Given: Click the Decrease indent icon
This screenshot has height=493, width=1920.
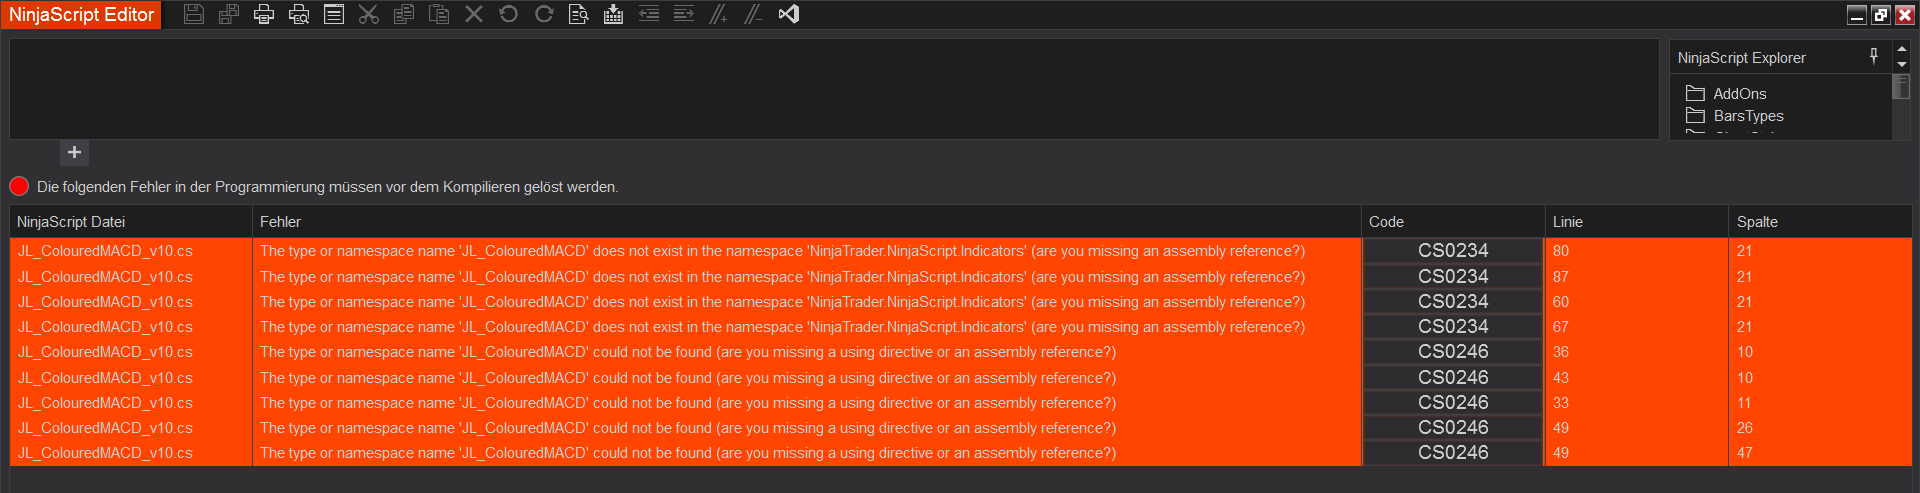Looking at the screenshot, I should 649,14.
